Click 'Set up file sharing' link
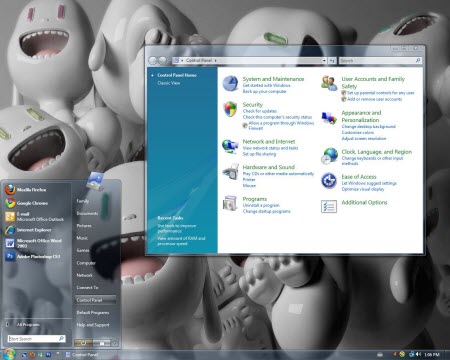This screenshot has height=360, width=450. click(259, 154)
